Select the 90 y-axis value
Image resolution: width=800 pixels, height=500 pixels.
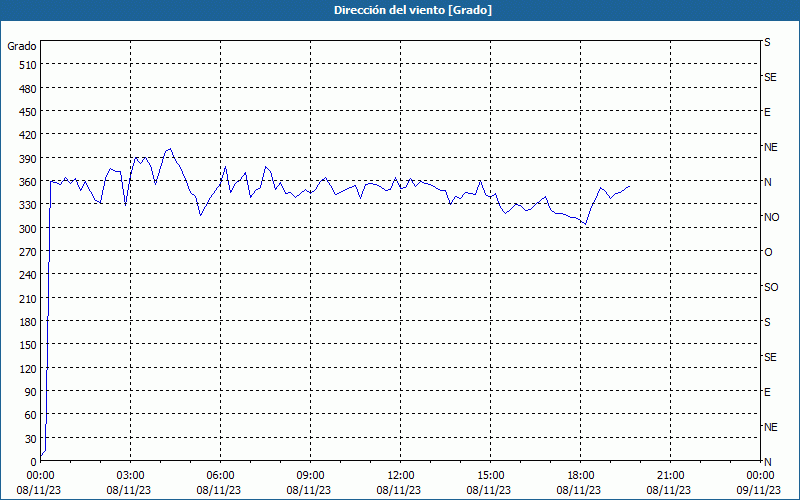click(x=31, y=392)
